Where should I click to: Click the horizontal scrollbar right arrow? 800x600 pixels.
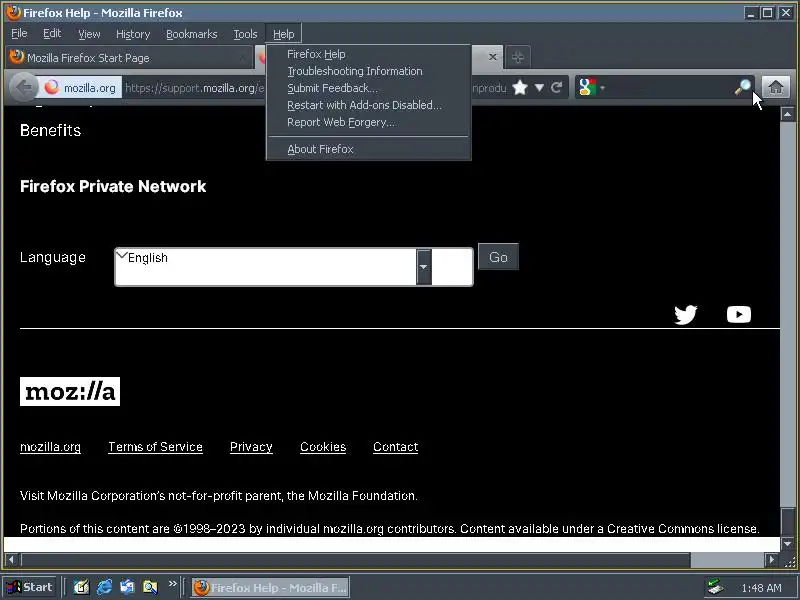tap(771, 560)
